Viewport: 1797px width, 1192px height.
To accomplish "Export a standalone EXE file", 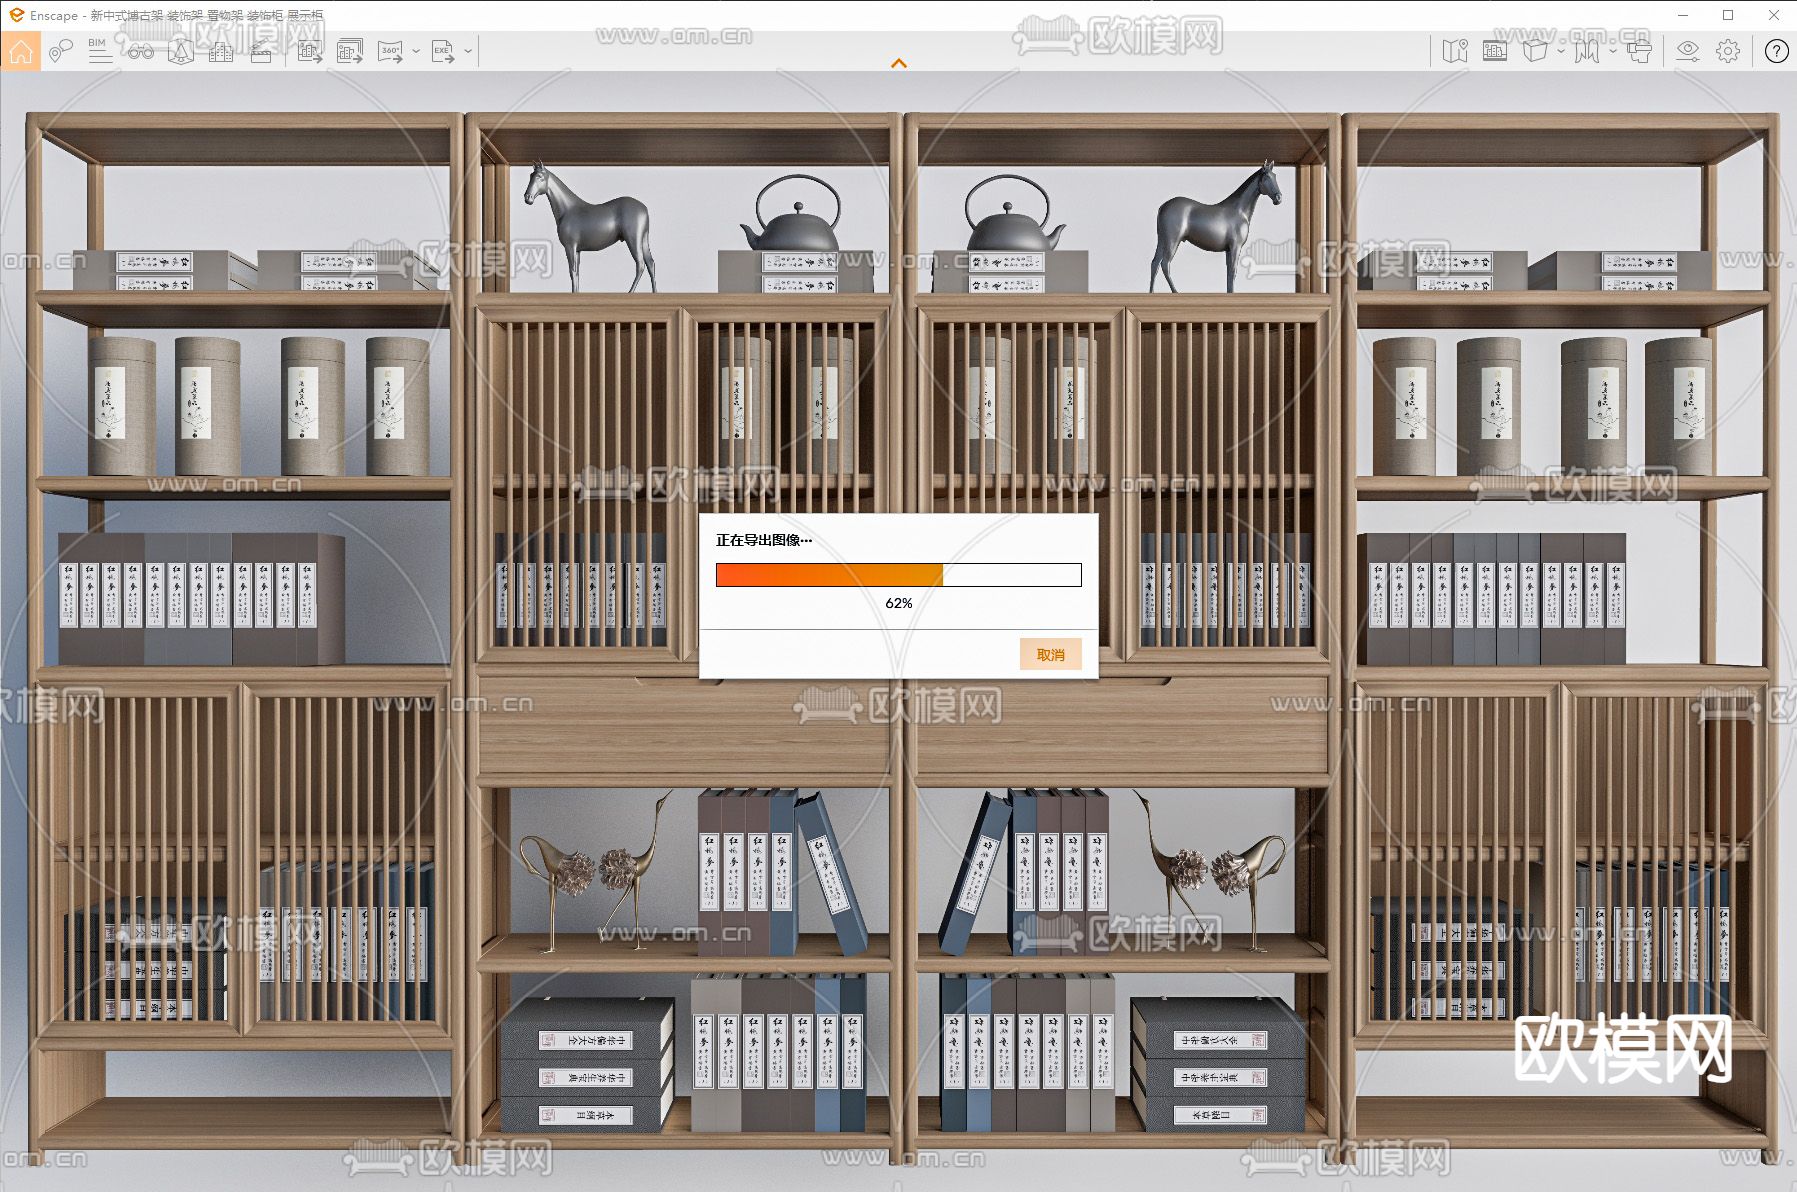I will (x=442, y=51).
